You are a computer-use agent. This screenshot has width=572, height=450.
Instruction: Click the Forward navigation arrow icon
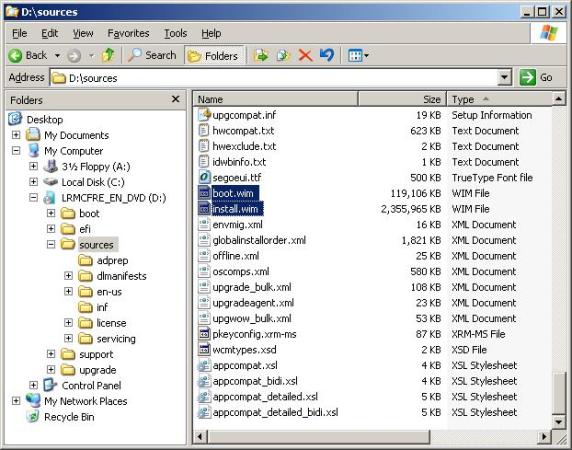tap(74, 56)
